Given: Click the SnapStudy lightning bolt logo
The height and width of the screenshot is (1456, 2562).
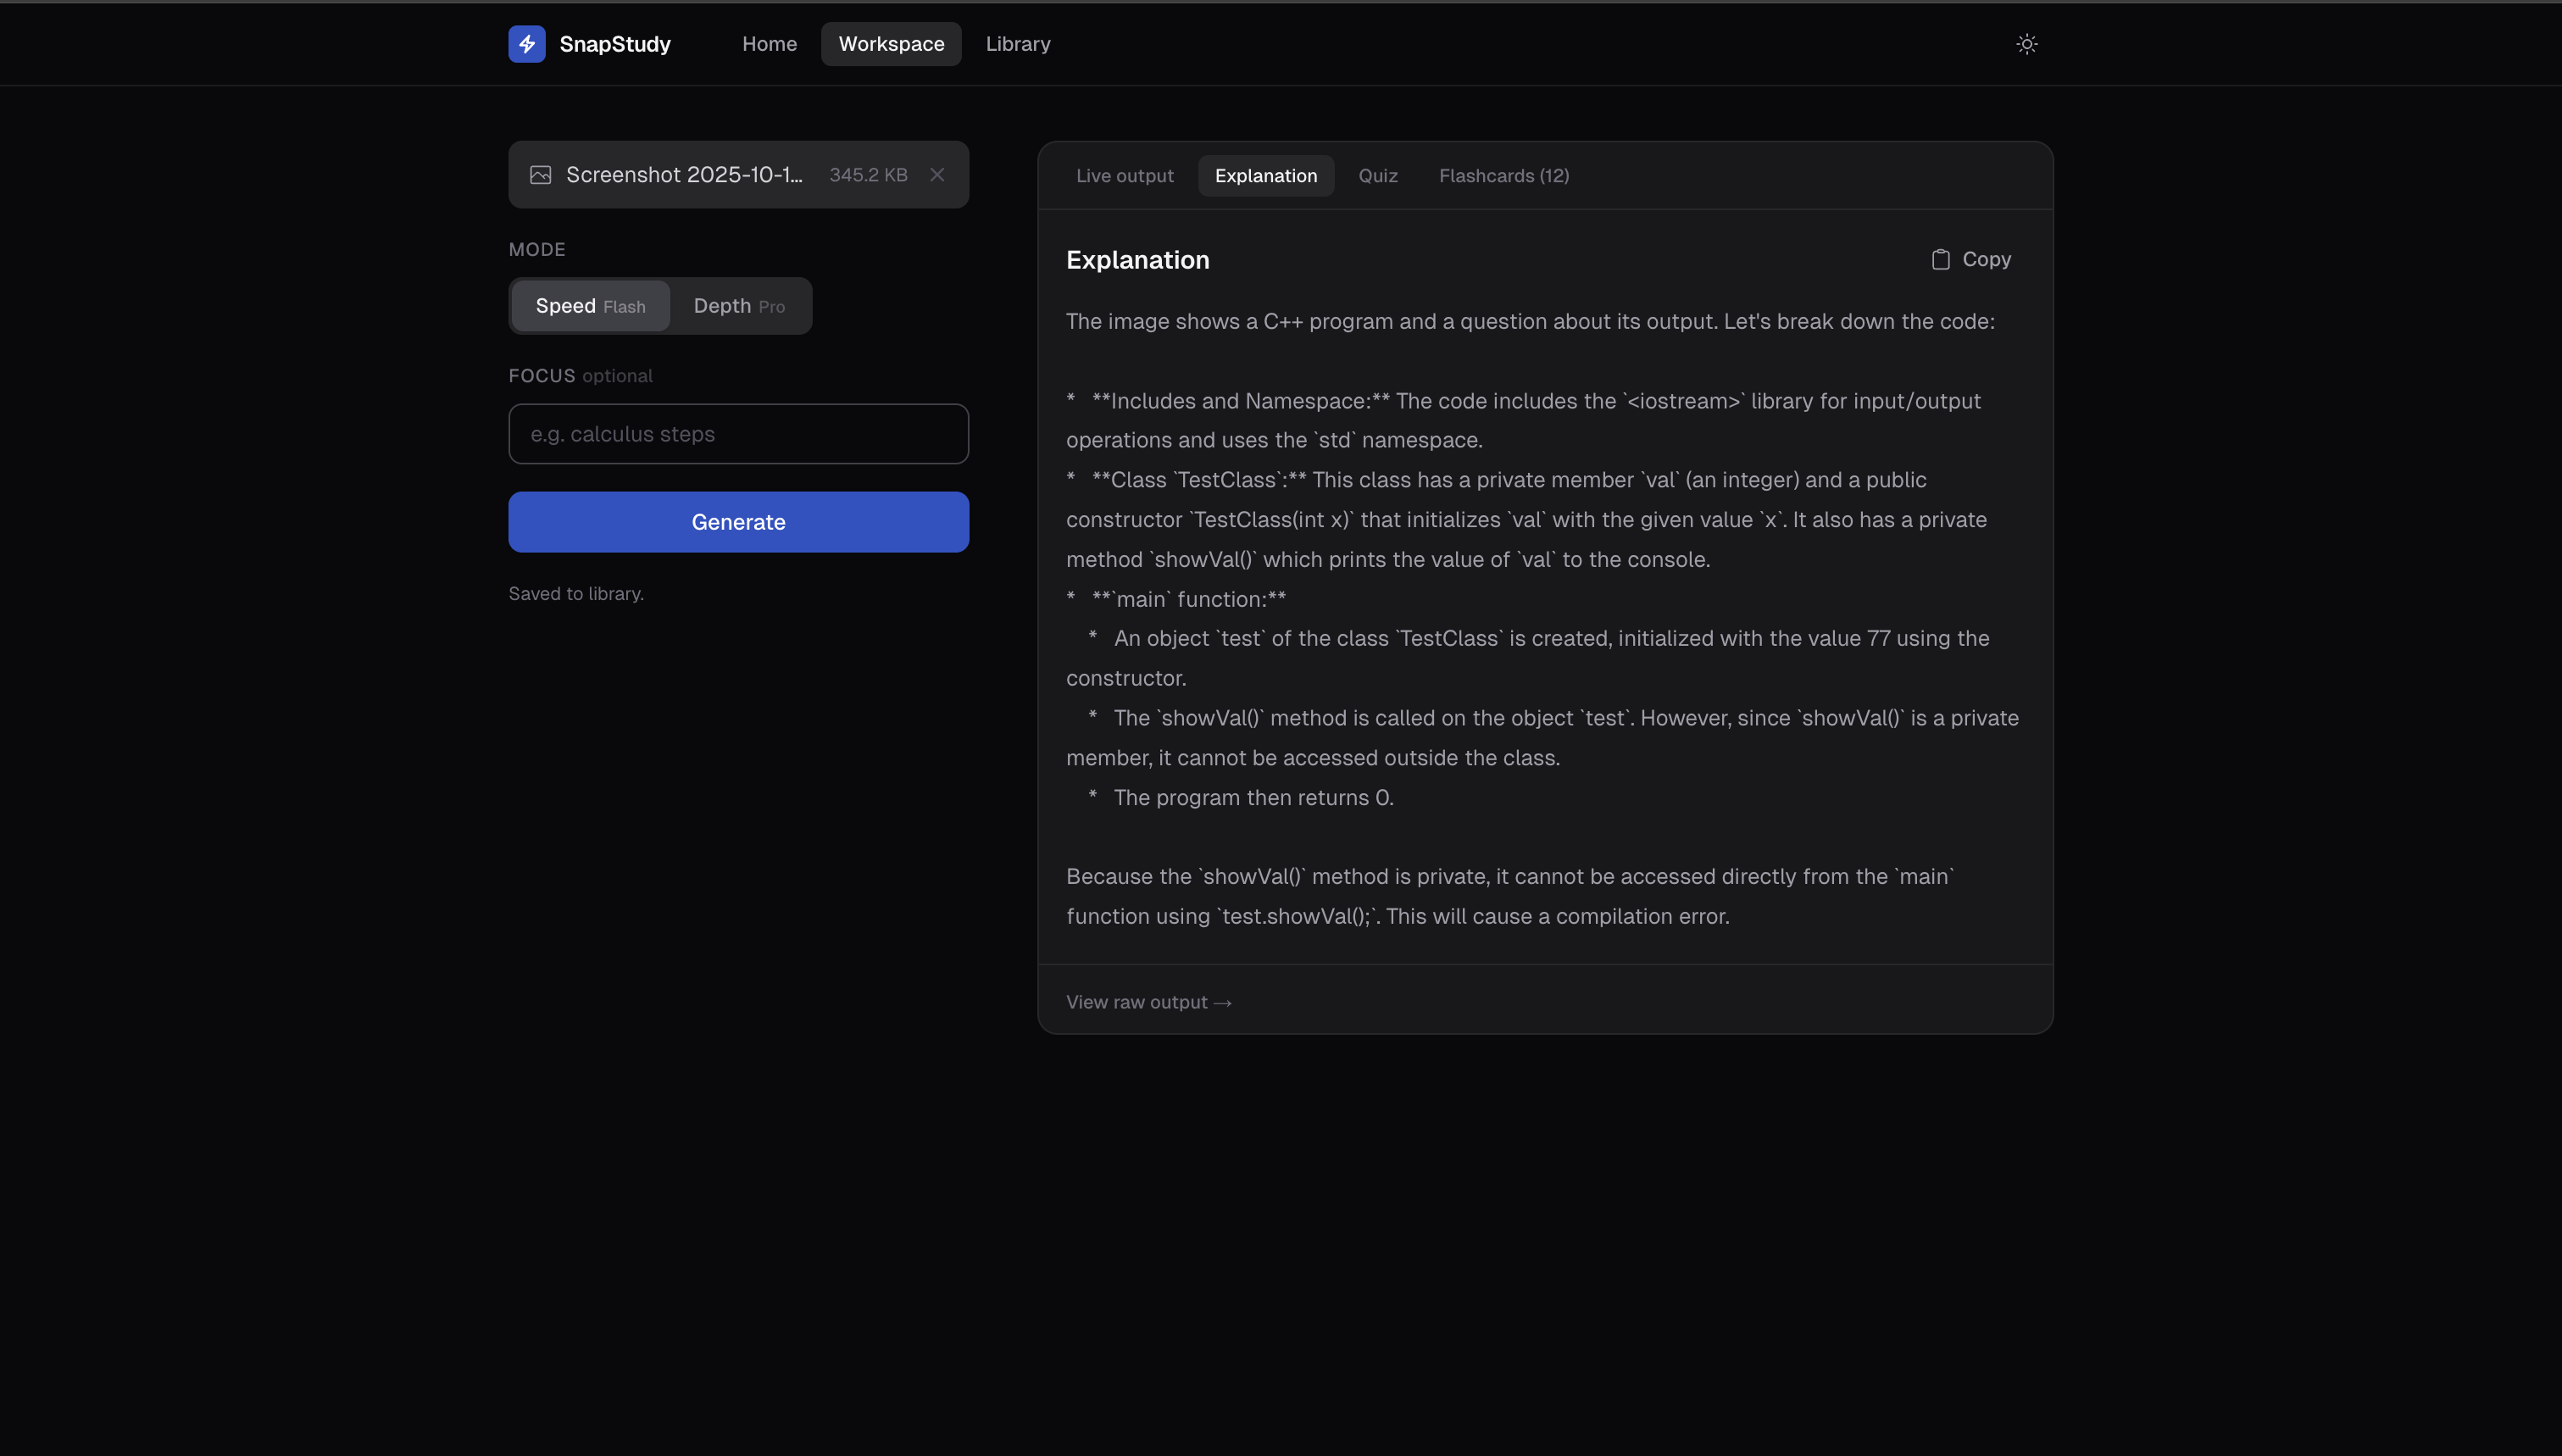Looking at the screenshot, I should coord(526,44).
